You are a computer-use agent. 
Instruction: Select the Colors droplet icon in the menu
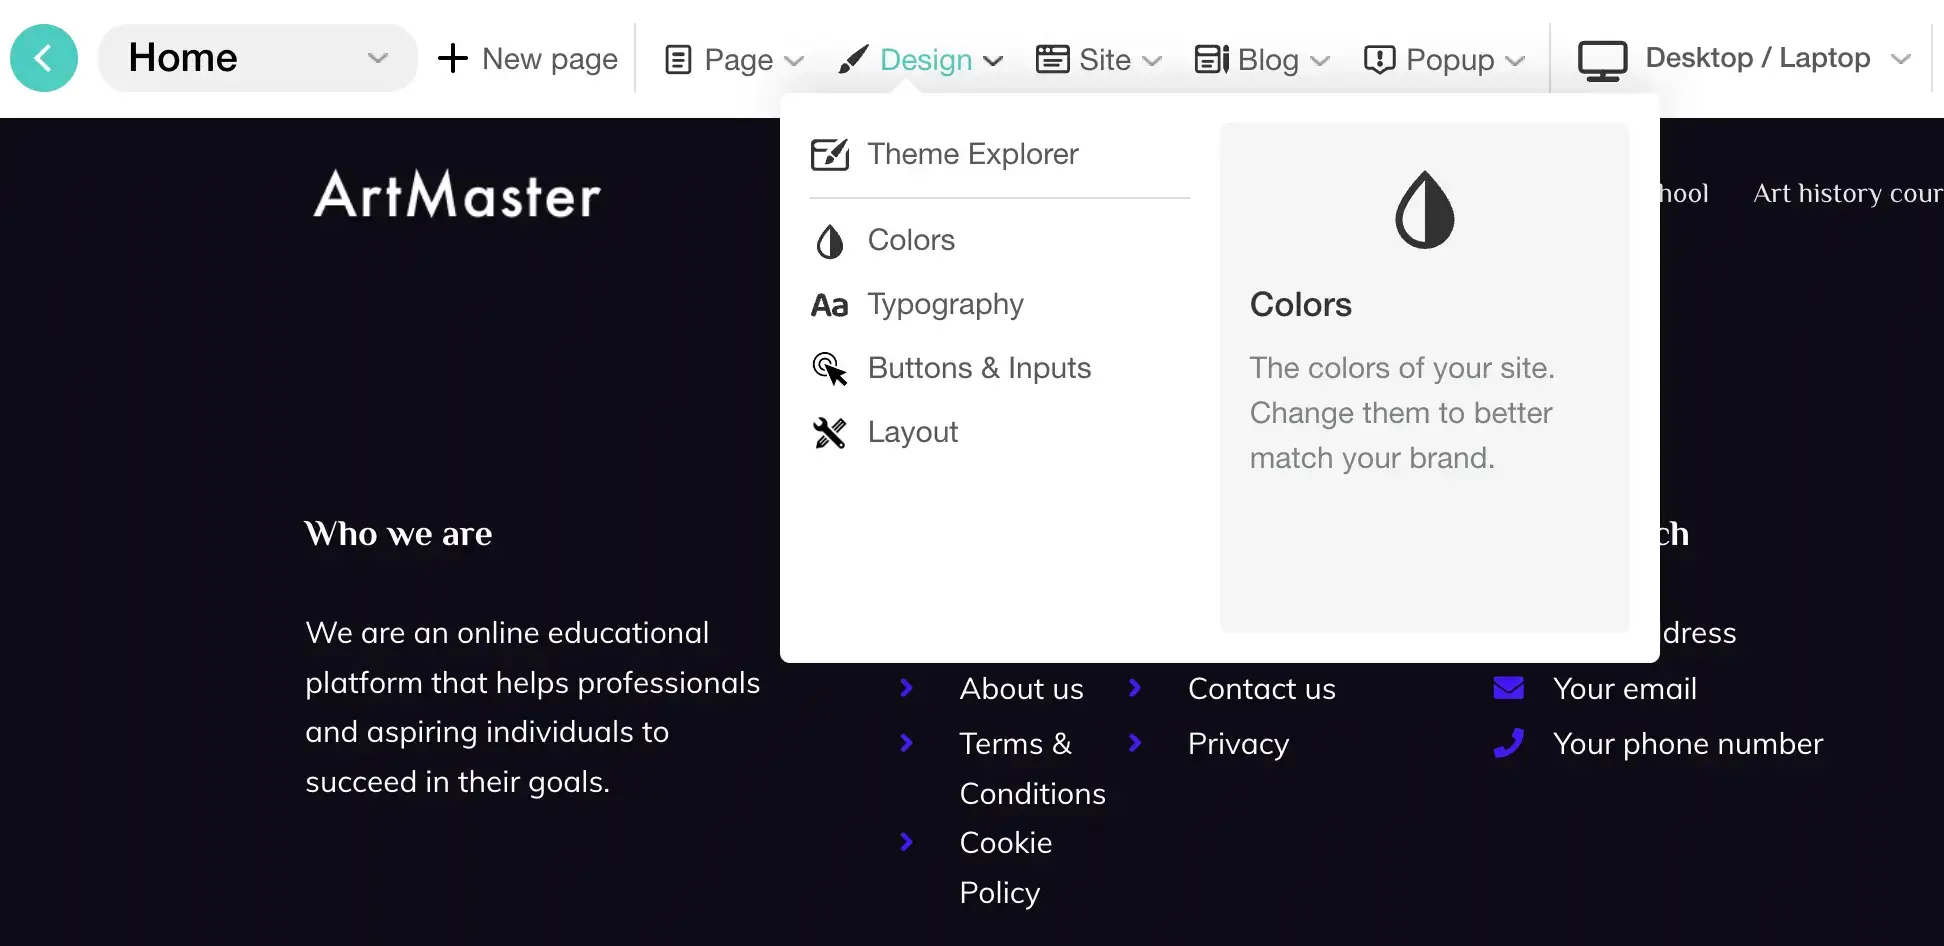click(x=830, y=241)
